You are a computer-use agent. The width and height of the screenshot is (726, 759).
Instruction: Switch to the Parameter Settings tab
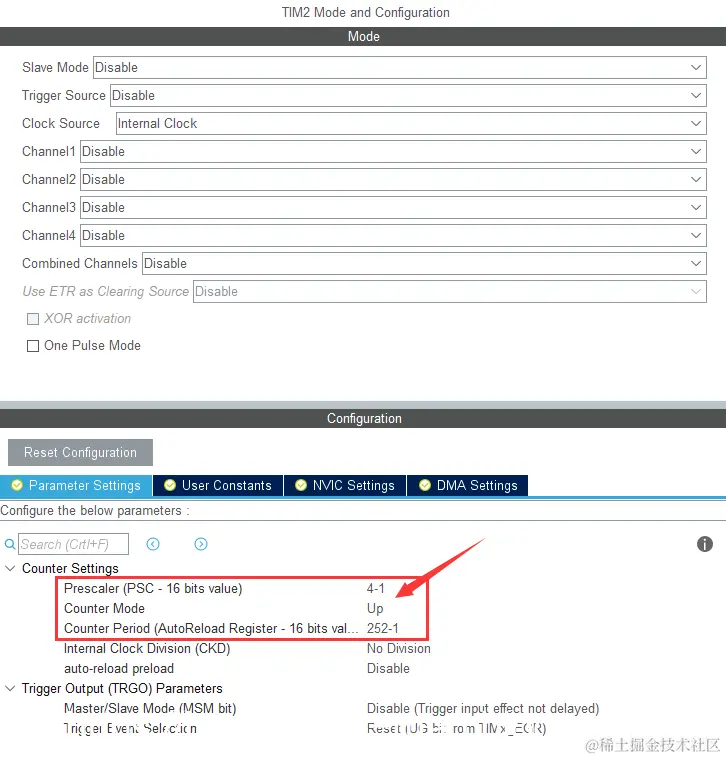(76, 486)
